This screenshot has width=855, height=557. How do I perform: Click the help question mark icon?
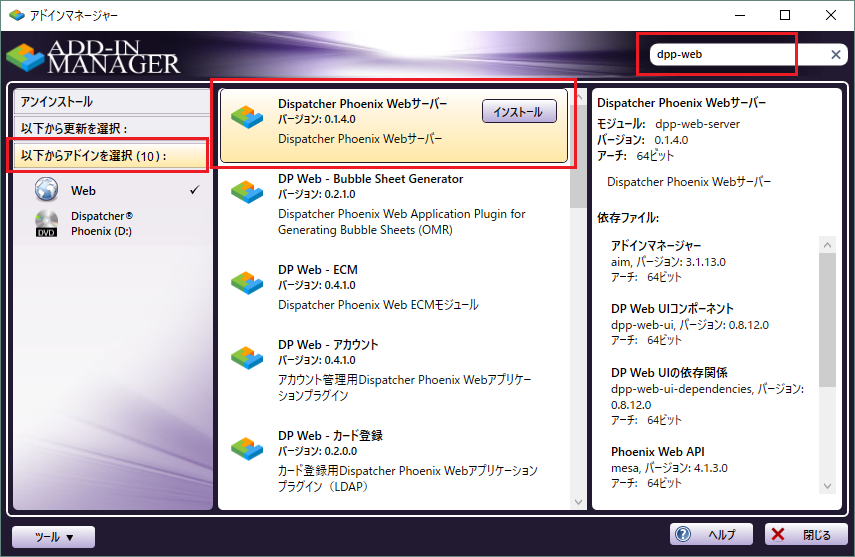tap(683, 534)
